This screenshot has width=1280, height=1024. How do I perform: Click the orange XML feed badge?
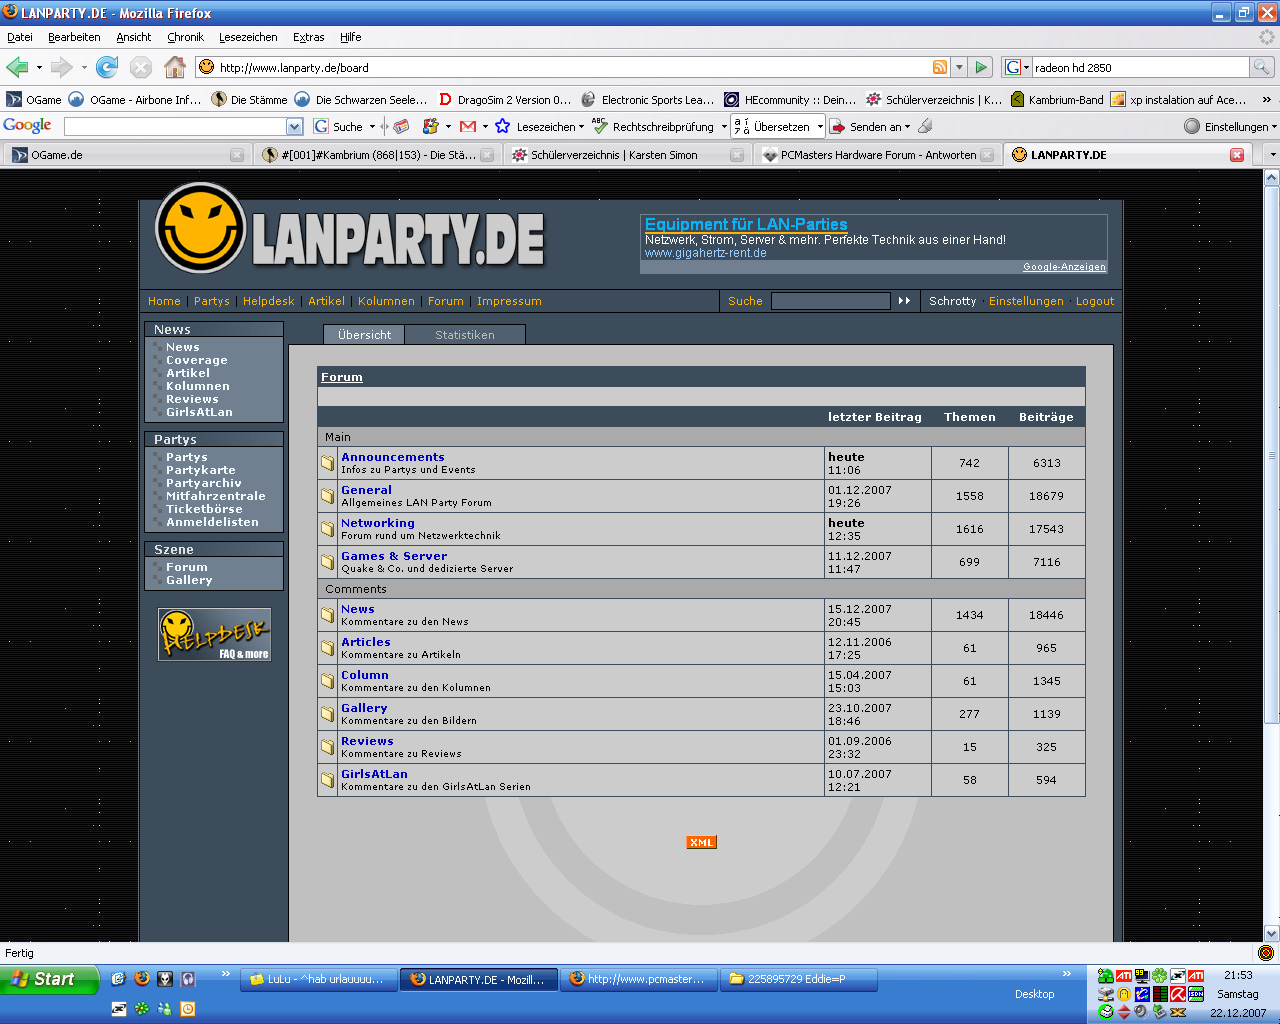701,842
